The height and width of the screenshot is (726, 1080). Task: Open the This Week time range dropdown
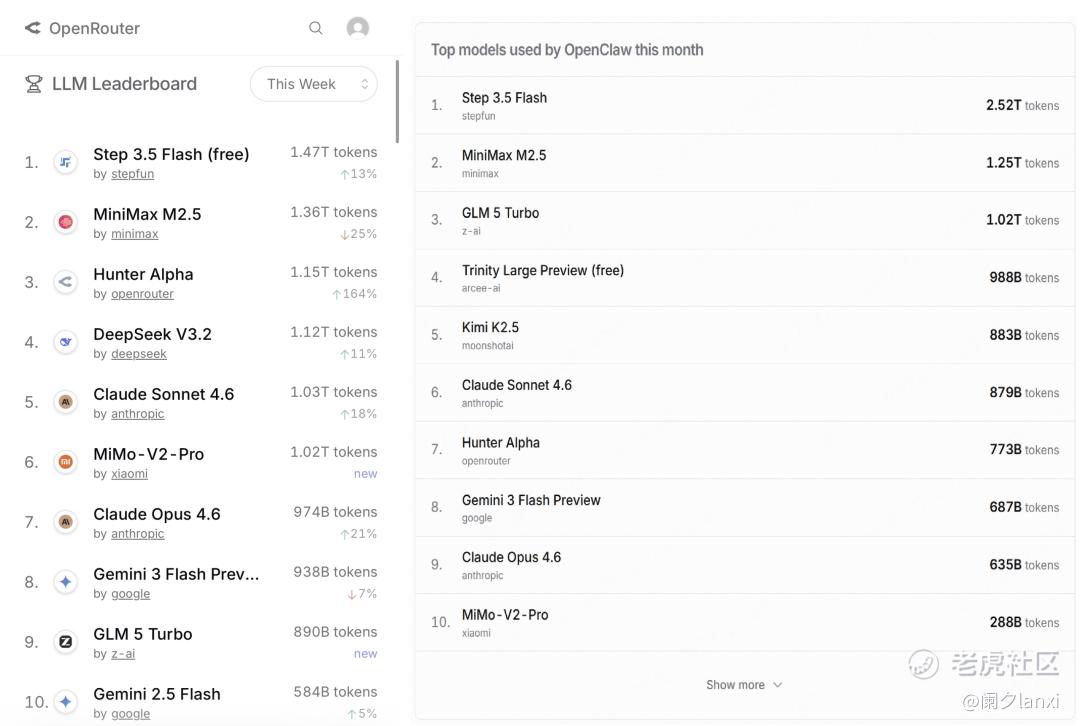click(313, 84)
